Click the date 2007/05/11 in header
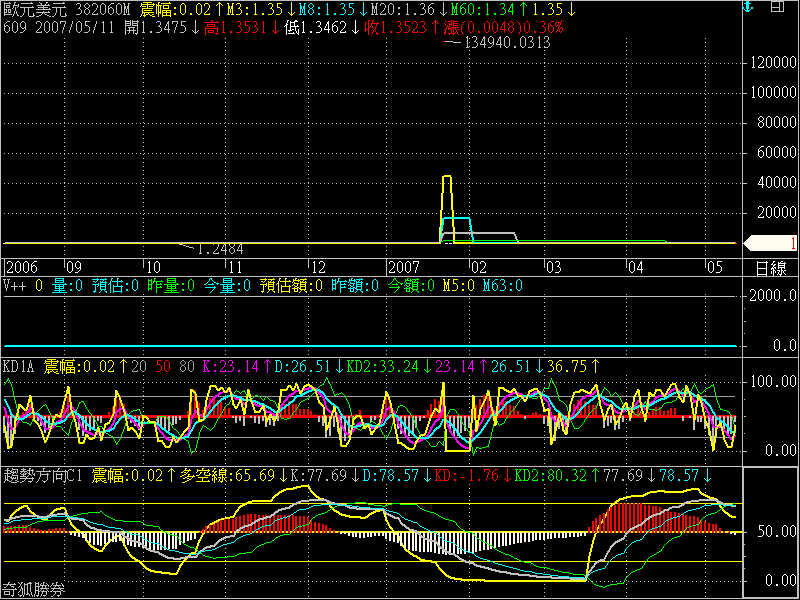The height and width of the screenshot is (600, 800). 67,26
